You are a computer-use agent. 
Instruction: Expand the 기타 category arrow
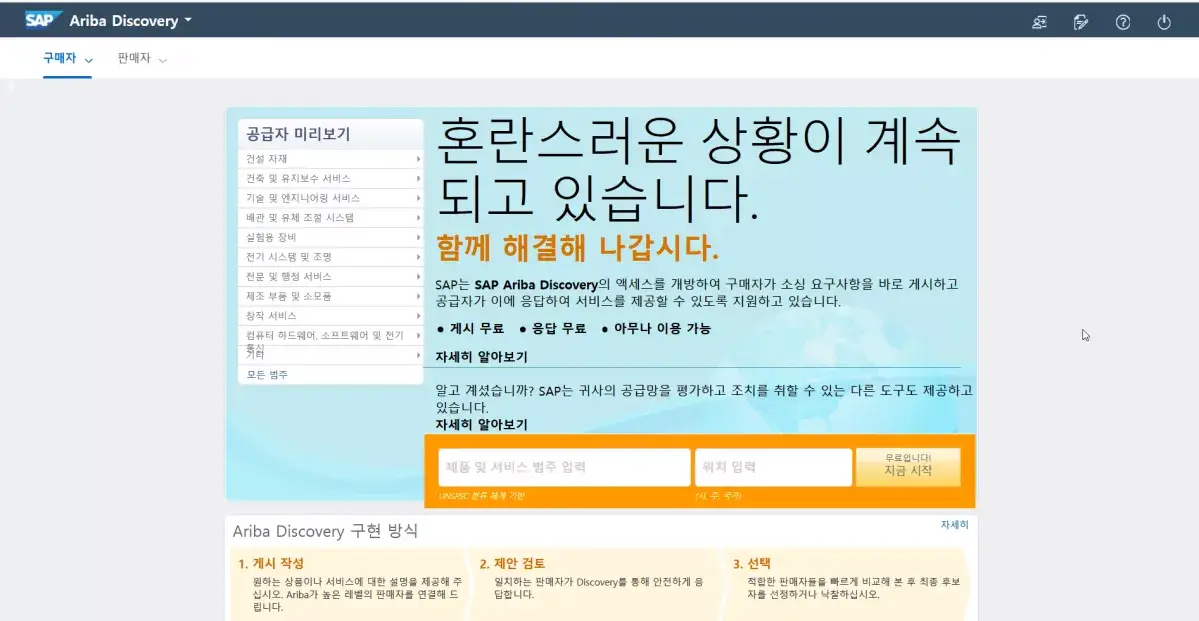click(x=418, y=355)
